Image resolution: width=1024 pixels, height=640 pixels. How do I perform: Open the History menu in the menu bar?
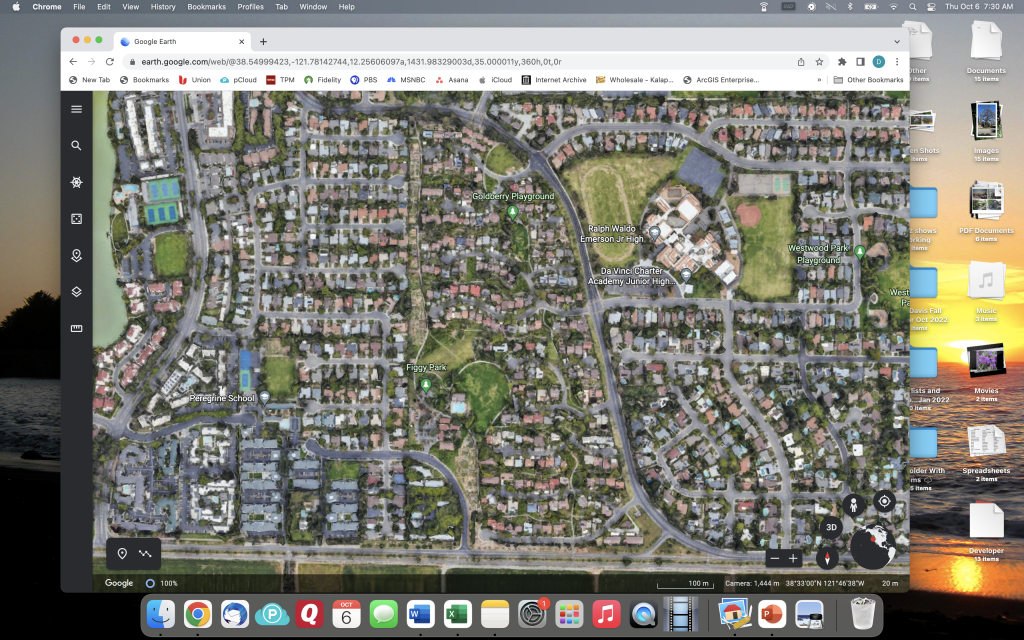[163, 6]
